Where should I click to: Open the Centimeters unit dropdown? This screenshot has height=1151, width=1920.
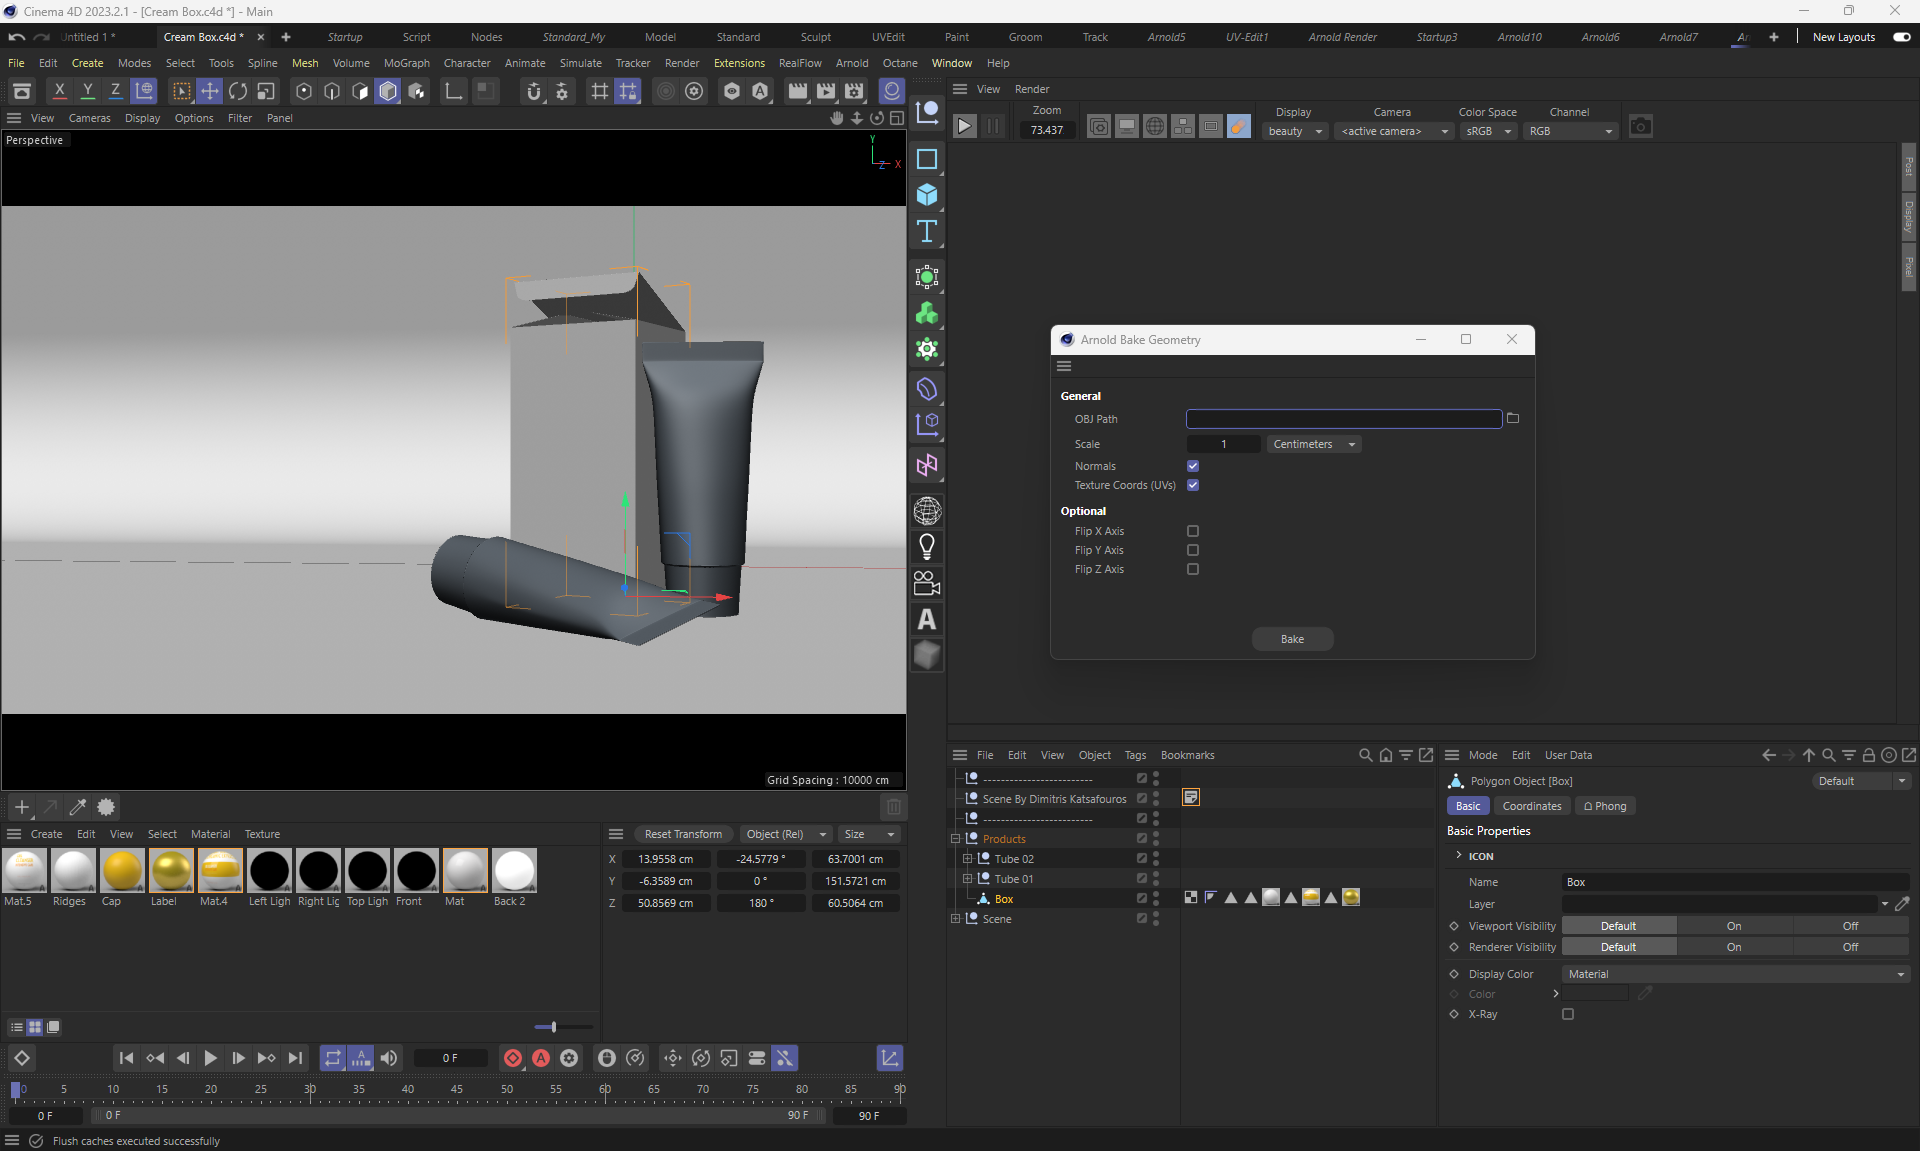pyautogui.click(x=1314, y=444)
